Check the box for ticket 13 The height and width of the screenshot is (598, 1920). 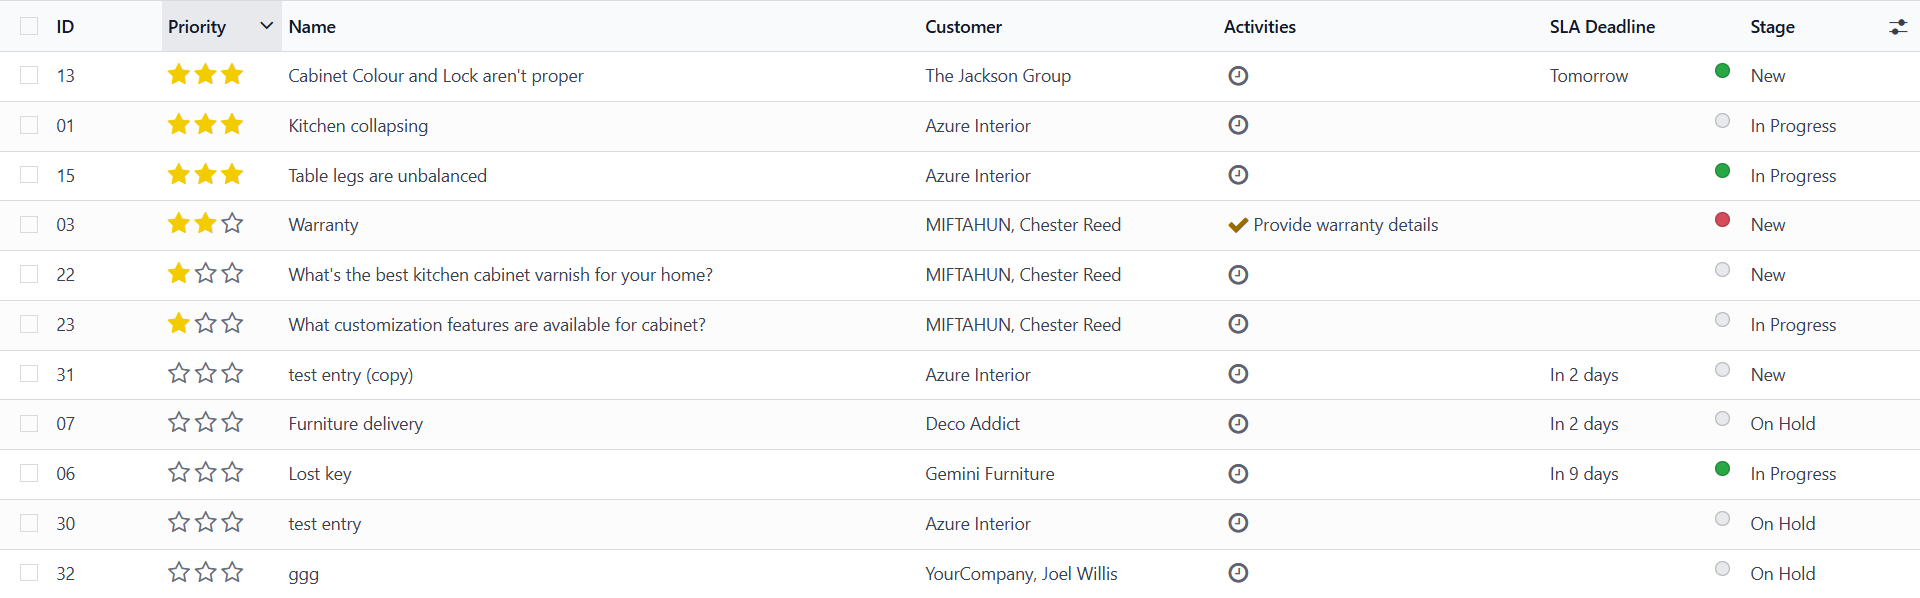(x=29, y=75)
